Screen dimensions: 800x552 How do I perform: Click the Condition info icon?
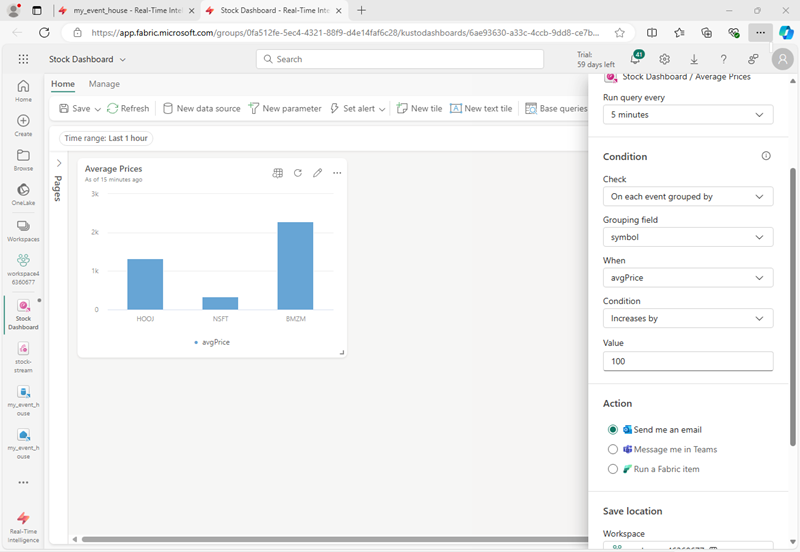click(x=766, y=156)
